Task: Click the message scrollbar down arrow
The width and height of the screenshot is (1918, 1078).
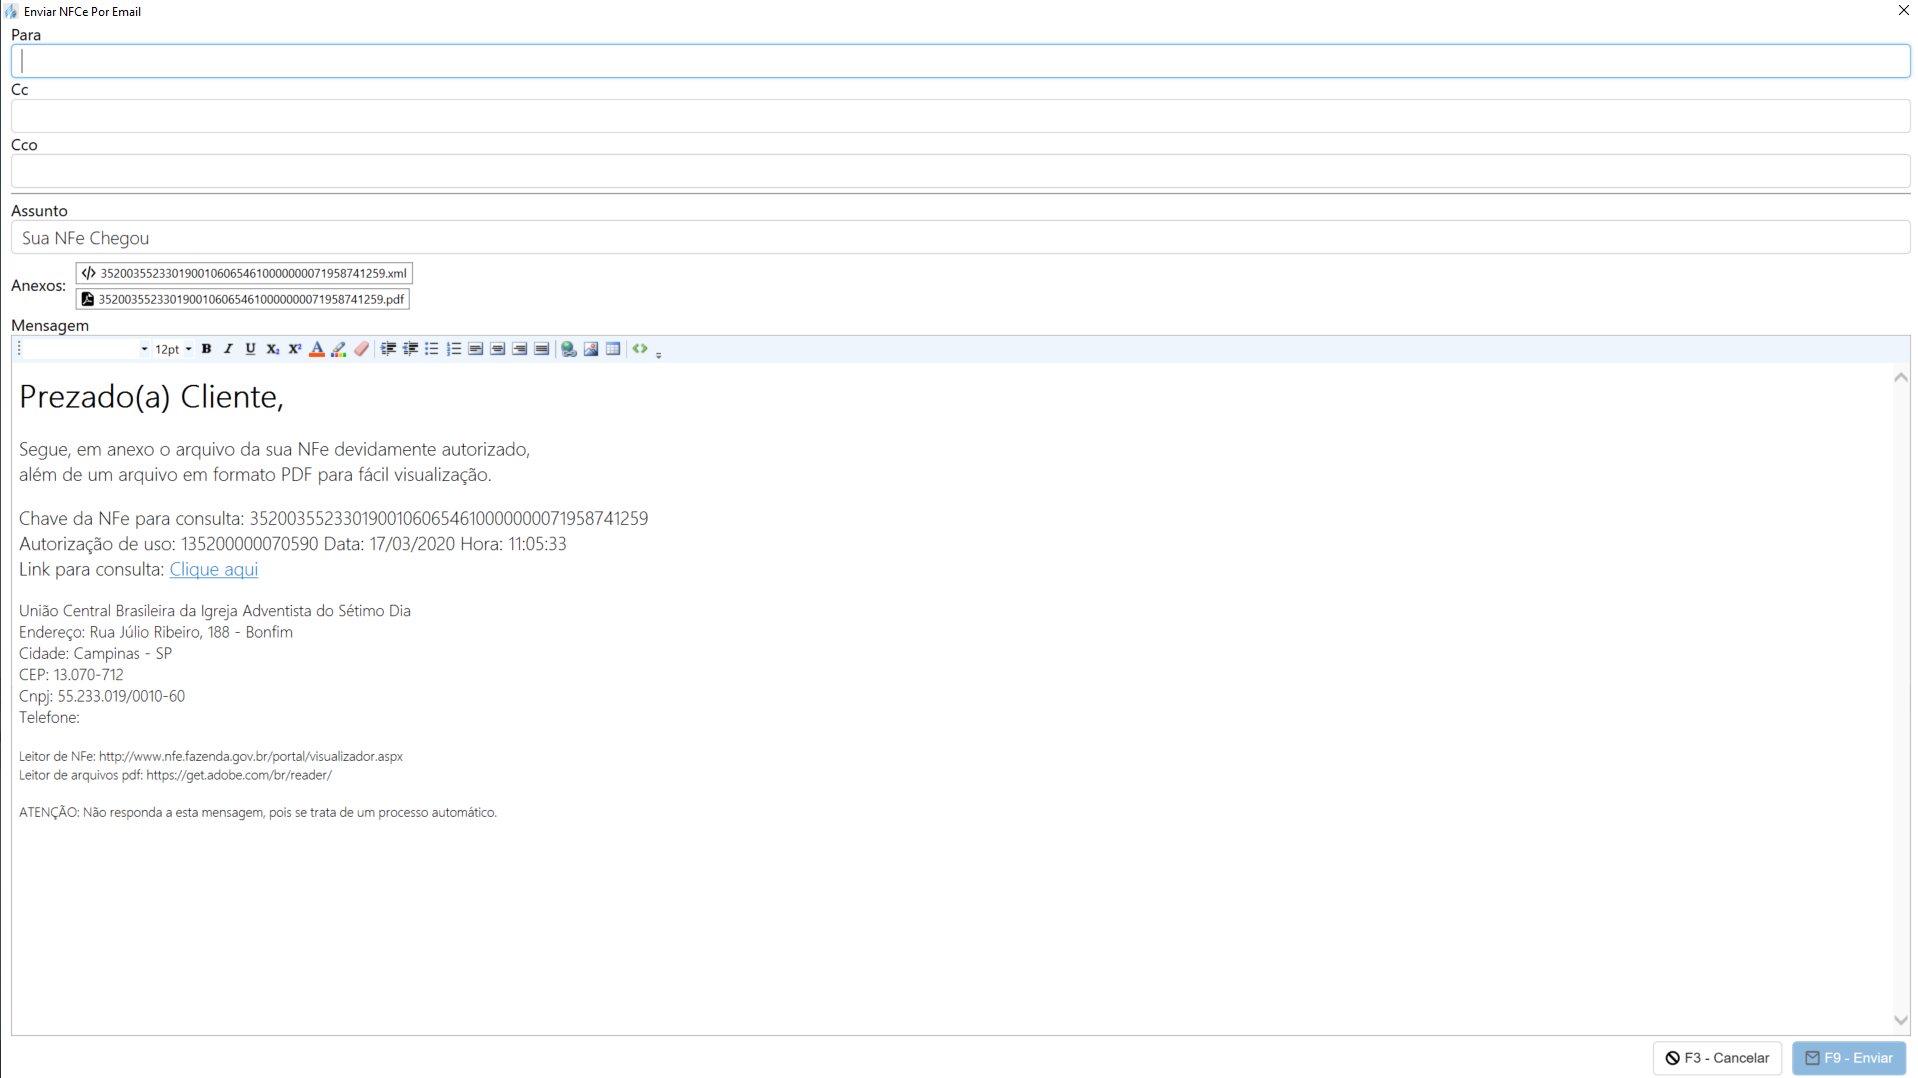Action: [x=1901, y=1020]
